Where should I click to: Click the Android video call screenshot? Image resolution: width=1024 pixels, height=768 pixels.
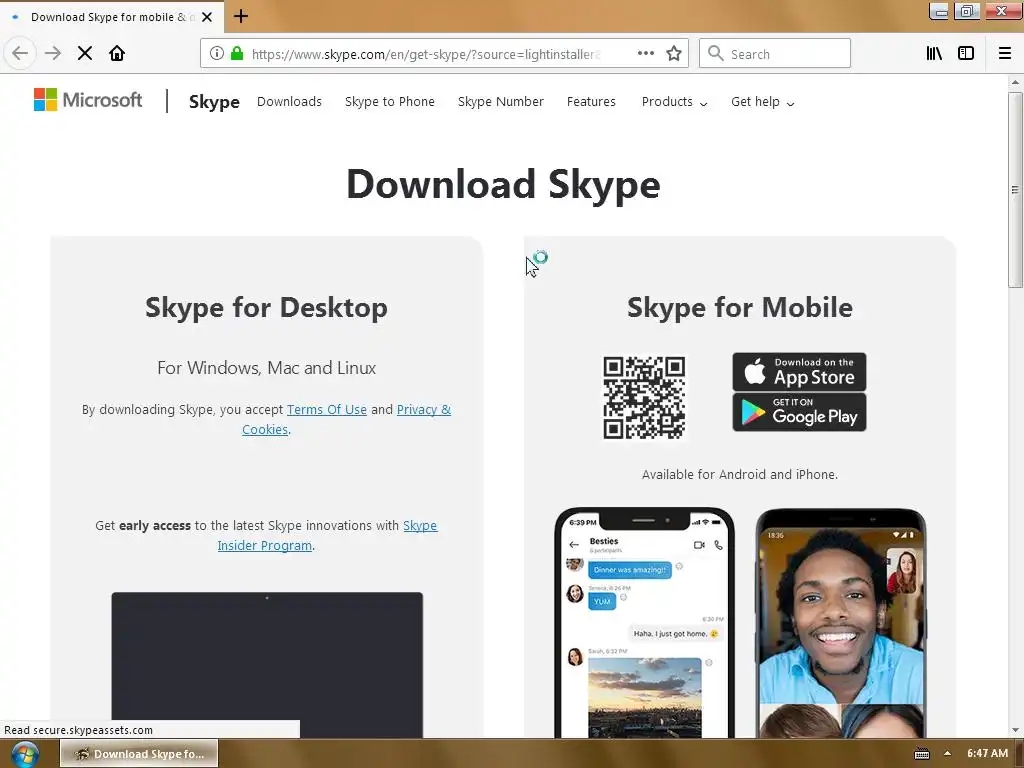841,623
